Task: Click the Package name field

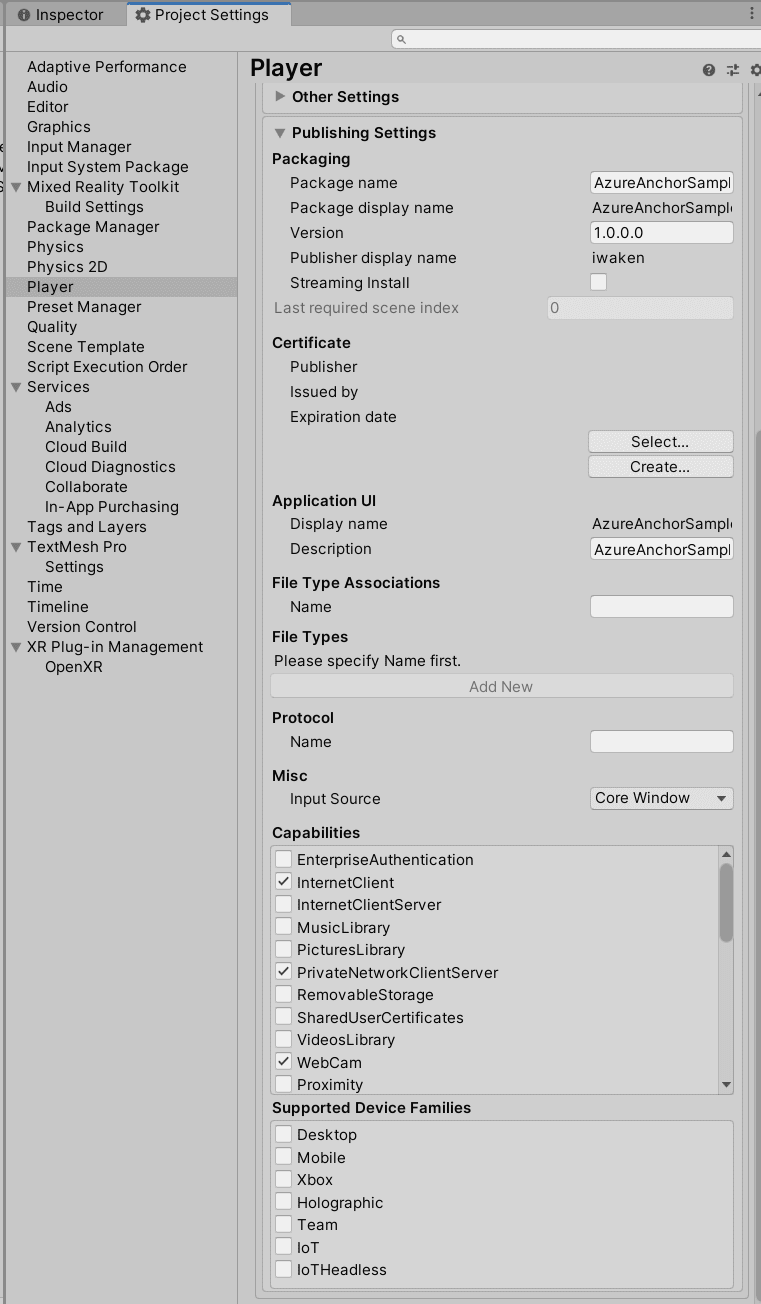Action: [x=662, y=183]
